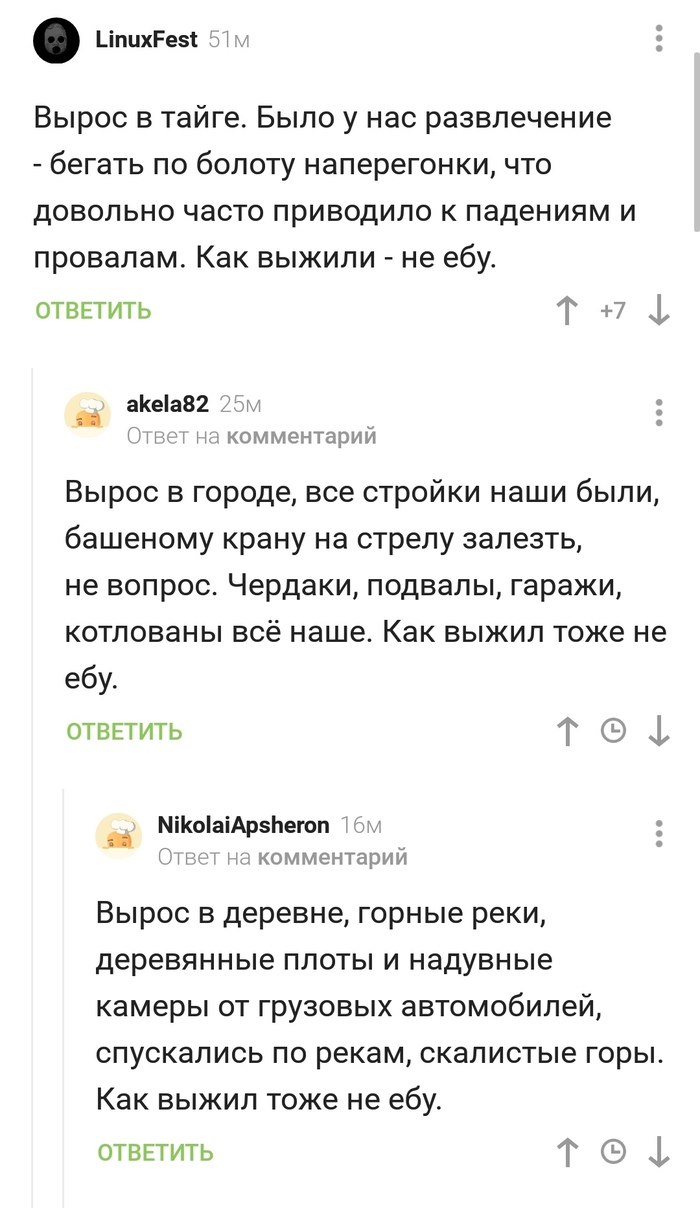
Task: Open the three-dot menu on akela82's comment
Action: click(657, 410)
